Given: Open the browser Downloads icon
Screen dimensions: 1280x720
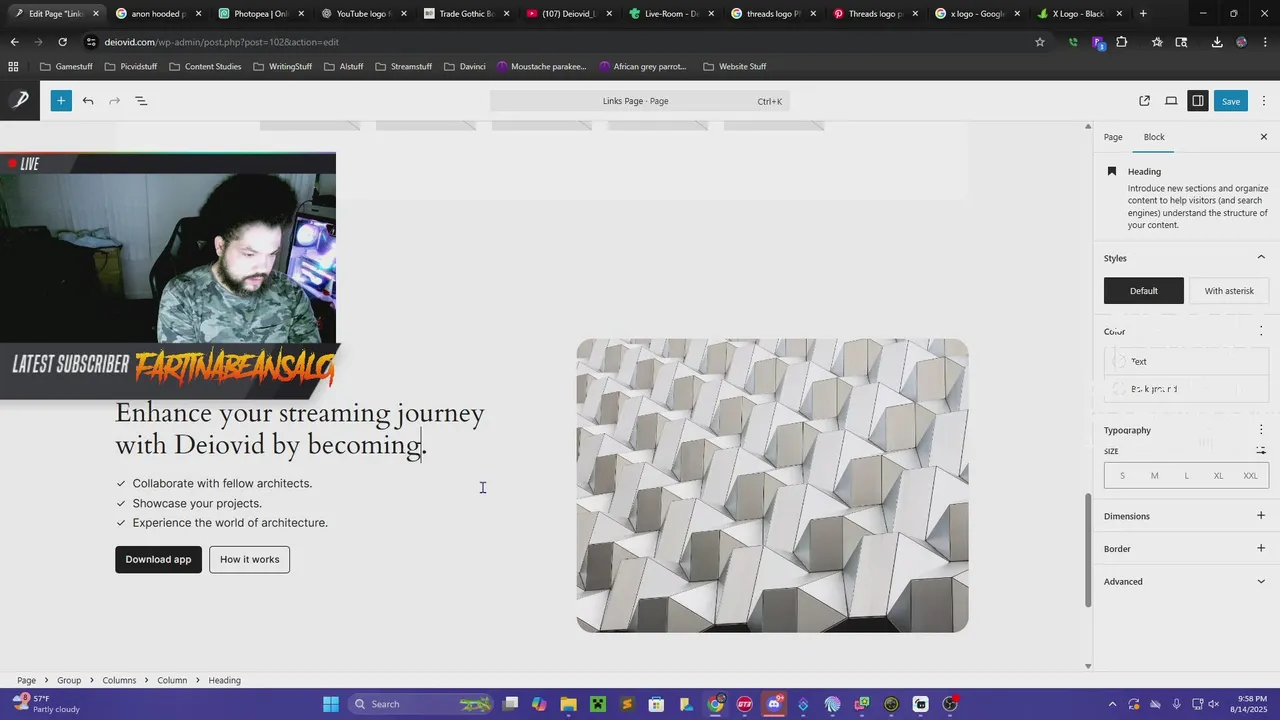Looking at the screenshot, I should point(1217,42).
